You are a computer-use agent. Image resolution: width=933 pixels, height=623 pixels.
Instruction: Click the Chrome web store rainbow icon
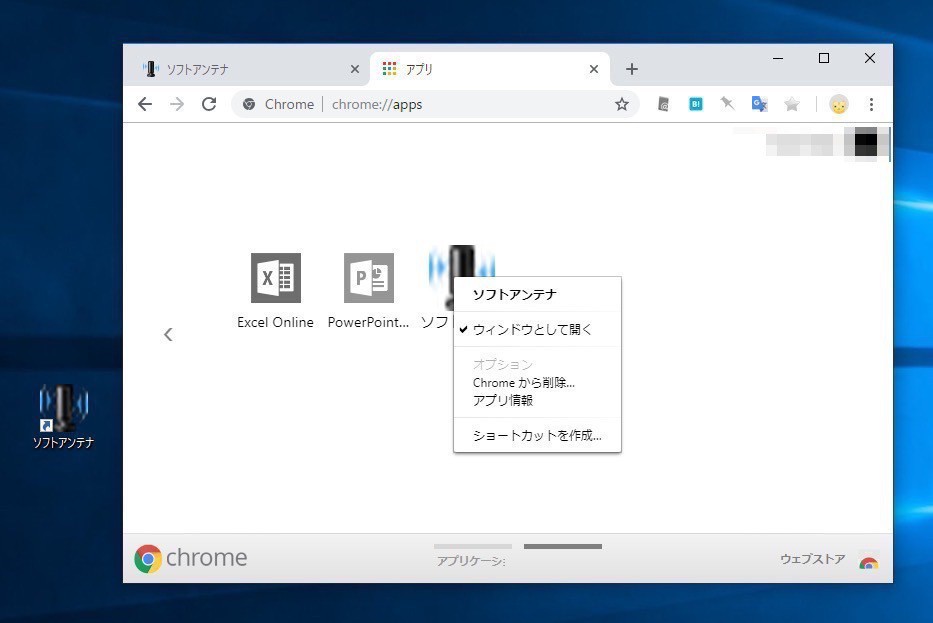click(869, 562)
